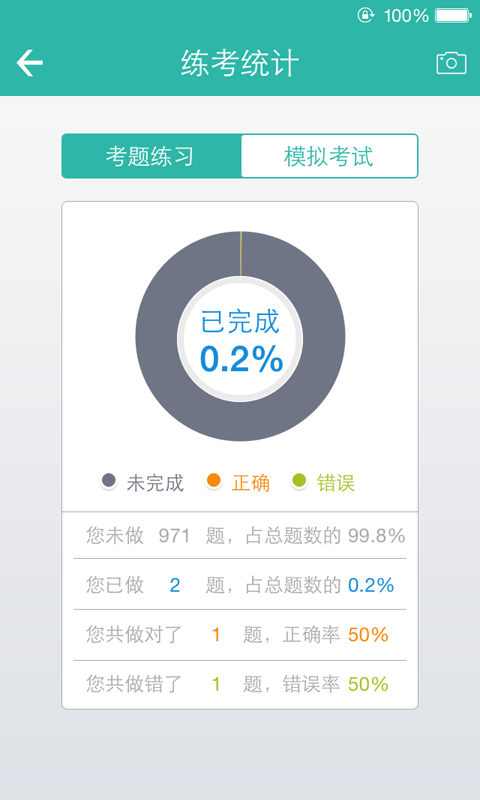Tap the orange 正确 legend dot
The width and height of the screenshot is (480, 800).
point(214,481)
